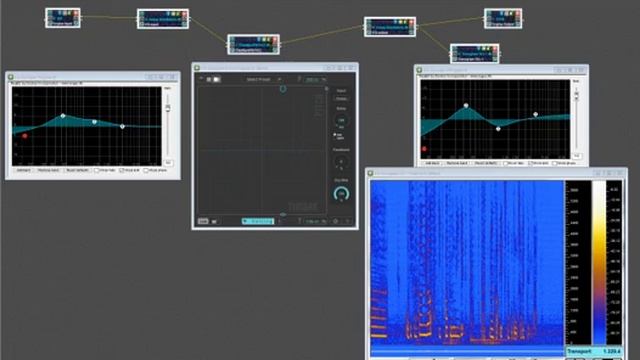Select the red band point in the left EQ graph
This screenshot has height=360, width=640.
pos(25,136)
